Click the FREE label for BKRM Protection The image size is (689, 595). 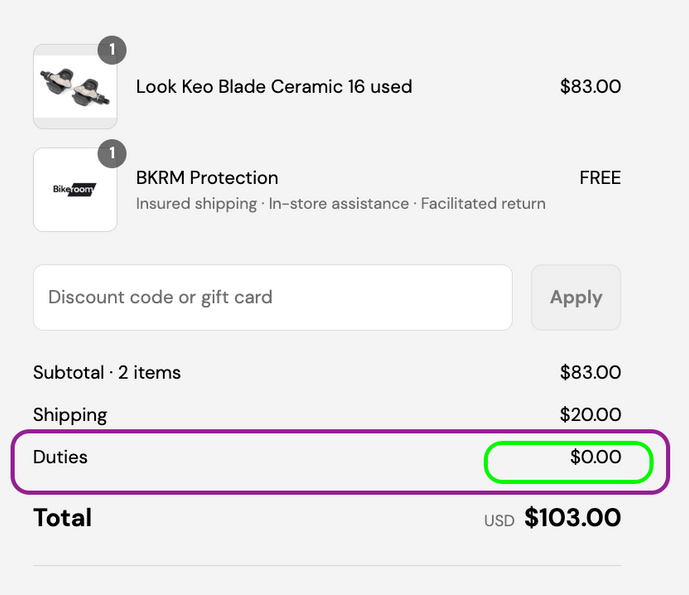(x=600, y=178)
